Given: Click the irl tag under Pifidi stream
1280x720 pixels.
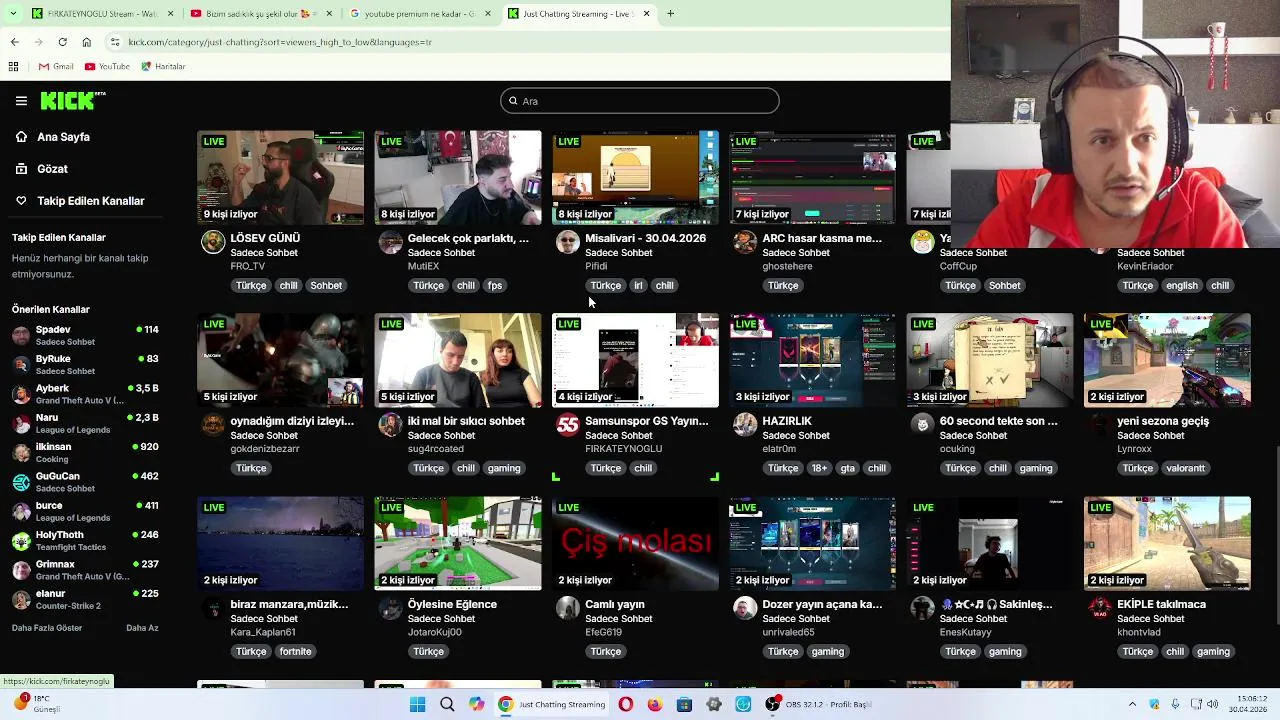Looking at the screenshot, I should 638,286.
